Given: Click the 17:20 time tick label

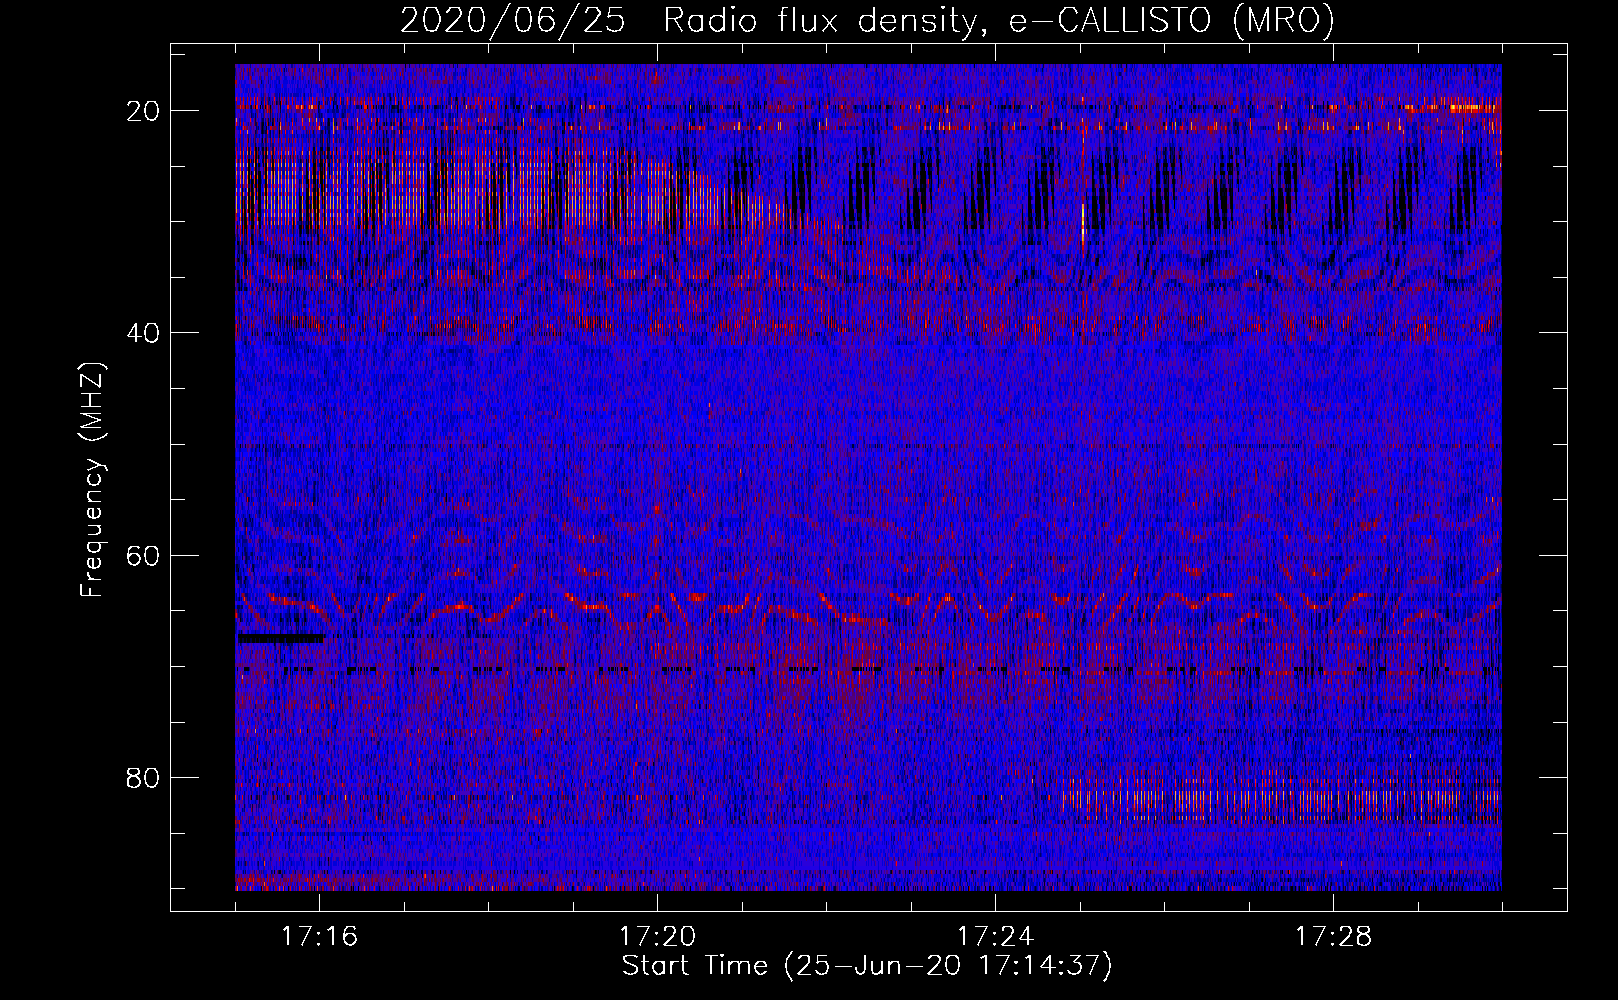Looking at the screenshot, I should click(657, 936).
